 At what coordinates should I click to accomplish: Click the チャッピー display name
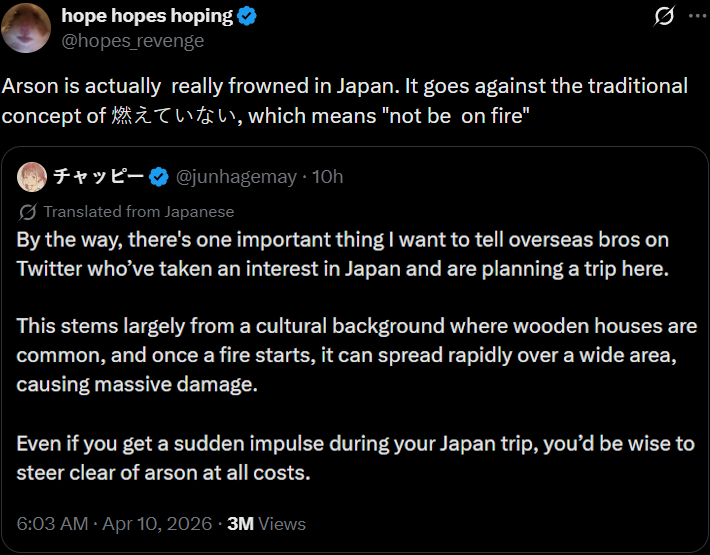point(98,177)
